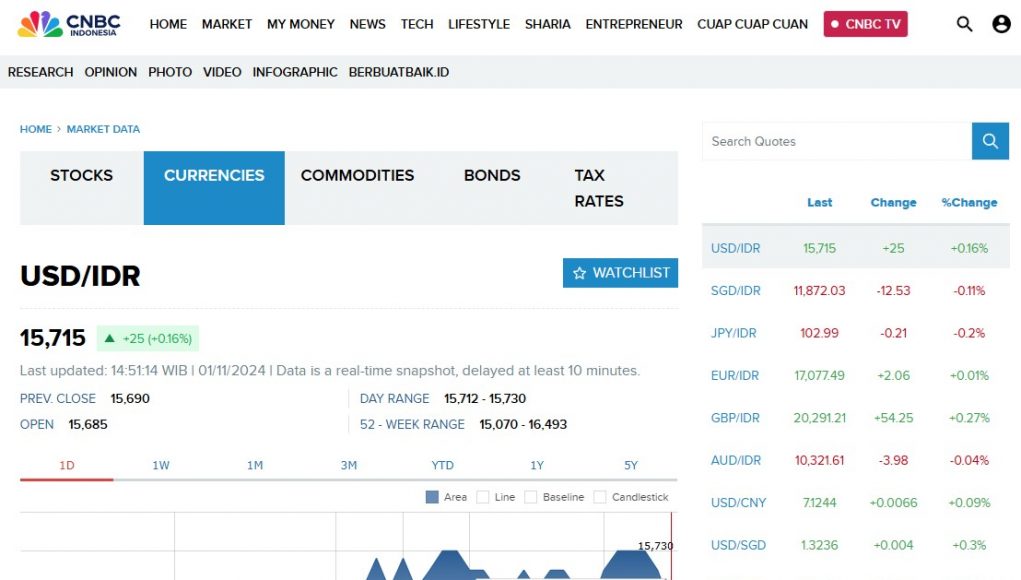Switch to the Stocks tab
This screenshot has width=1021, height=580.
click(x=82, y=175)
